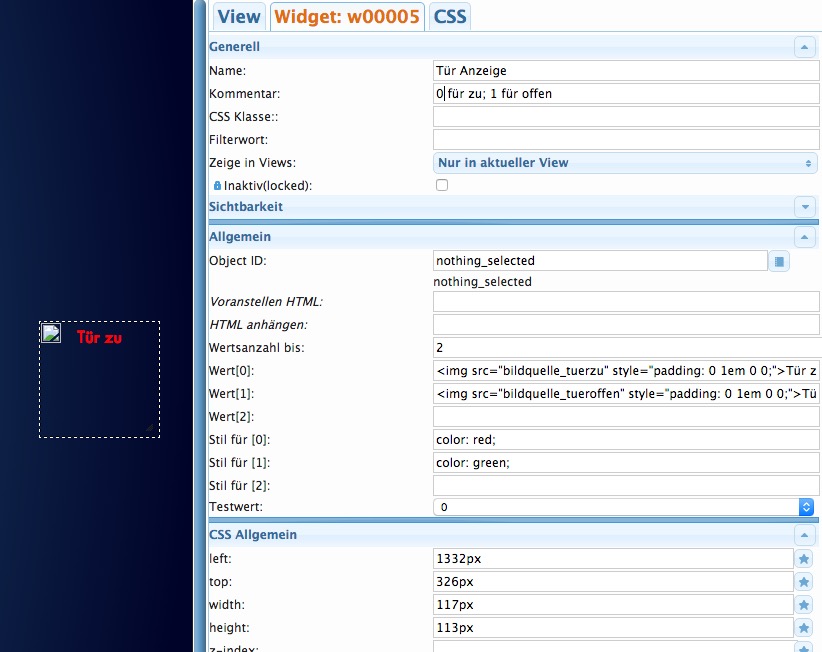Click the empty Wert[2] input field

point(626,417)
